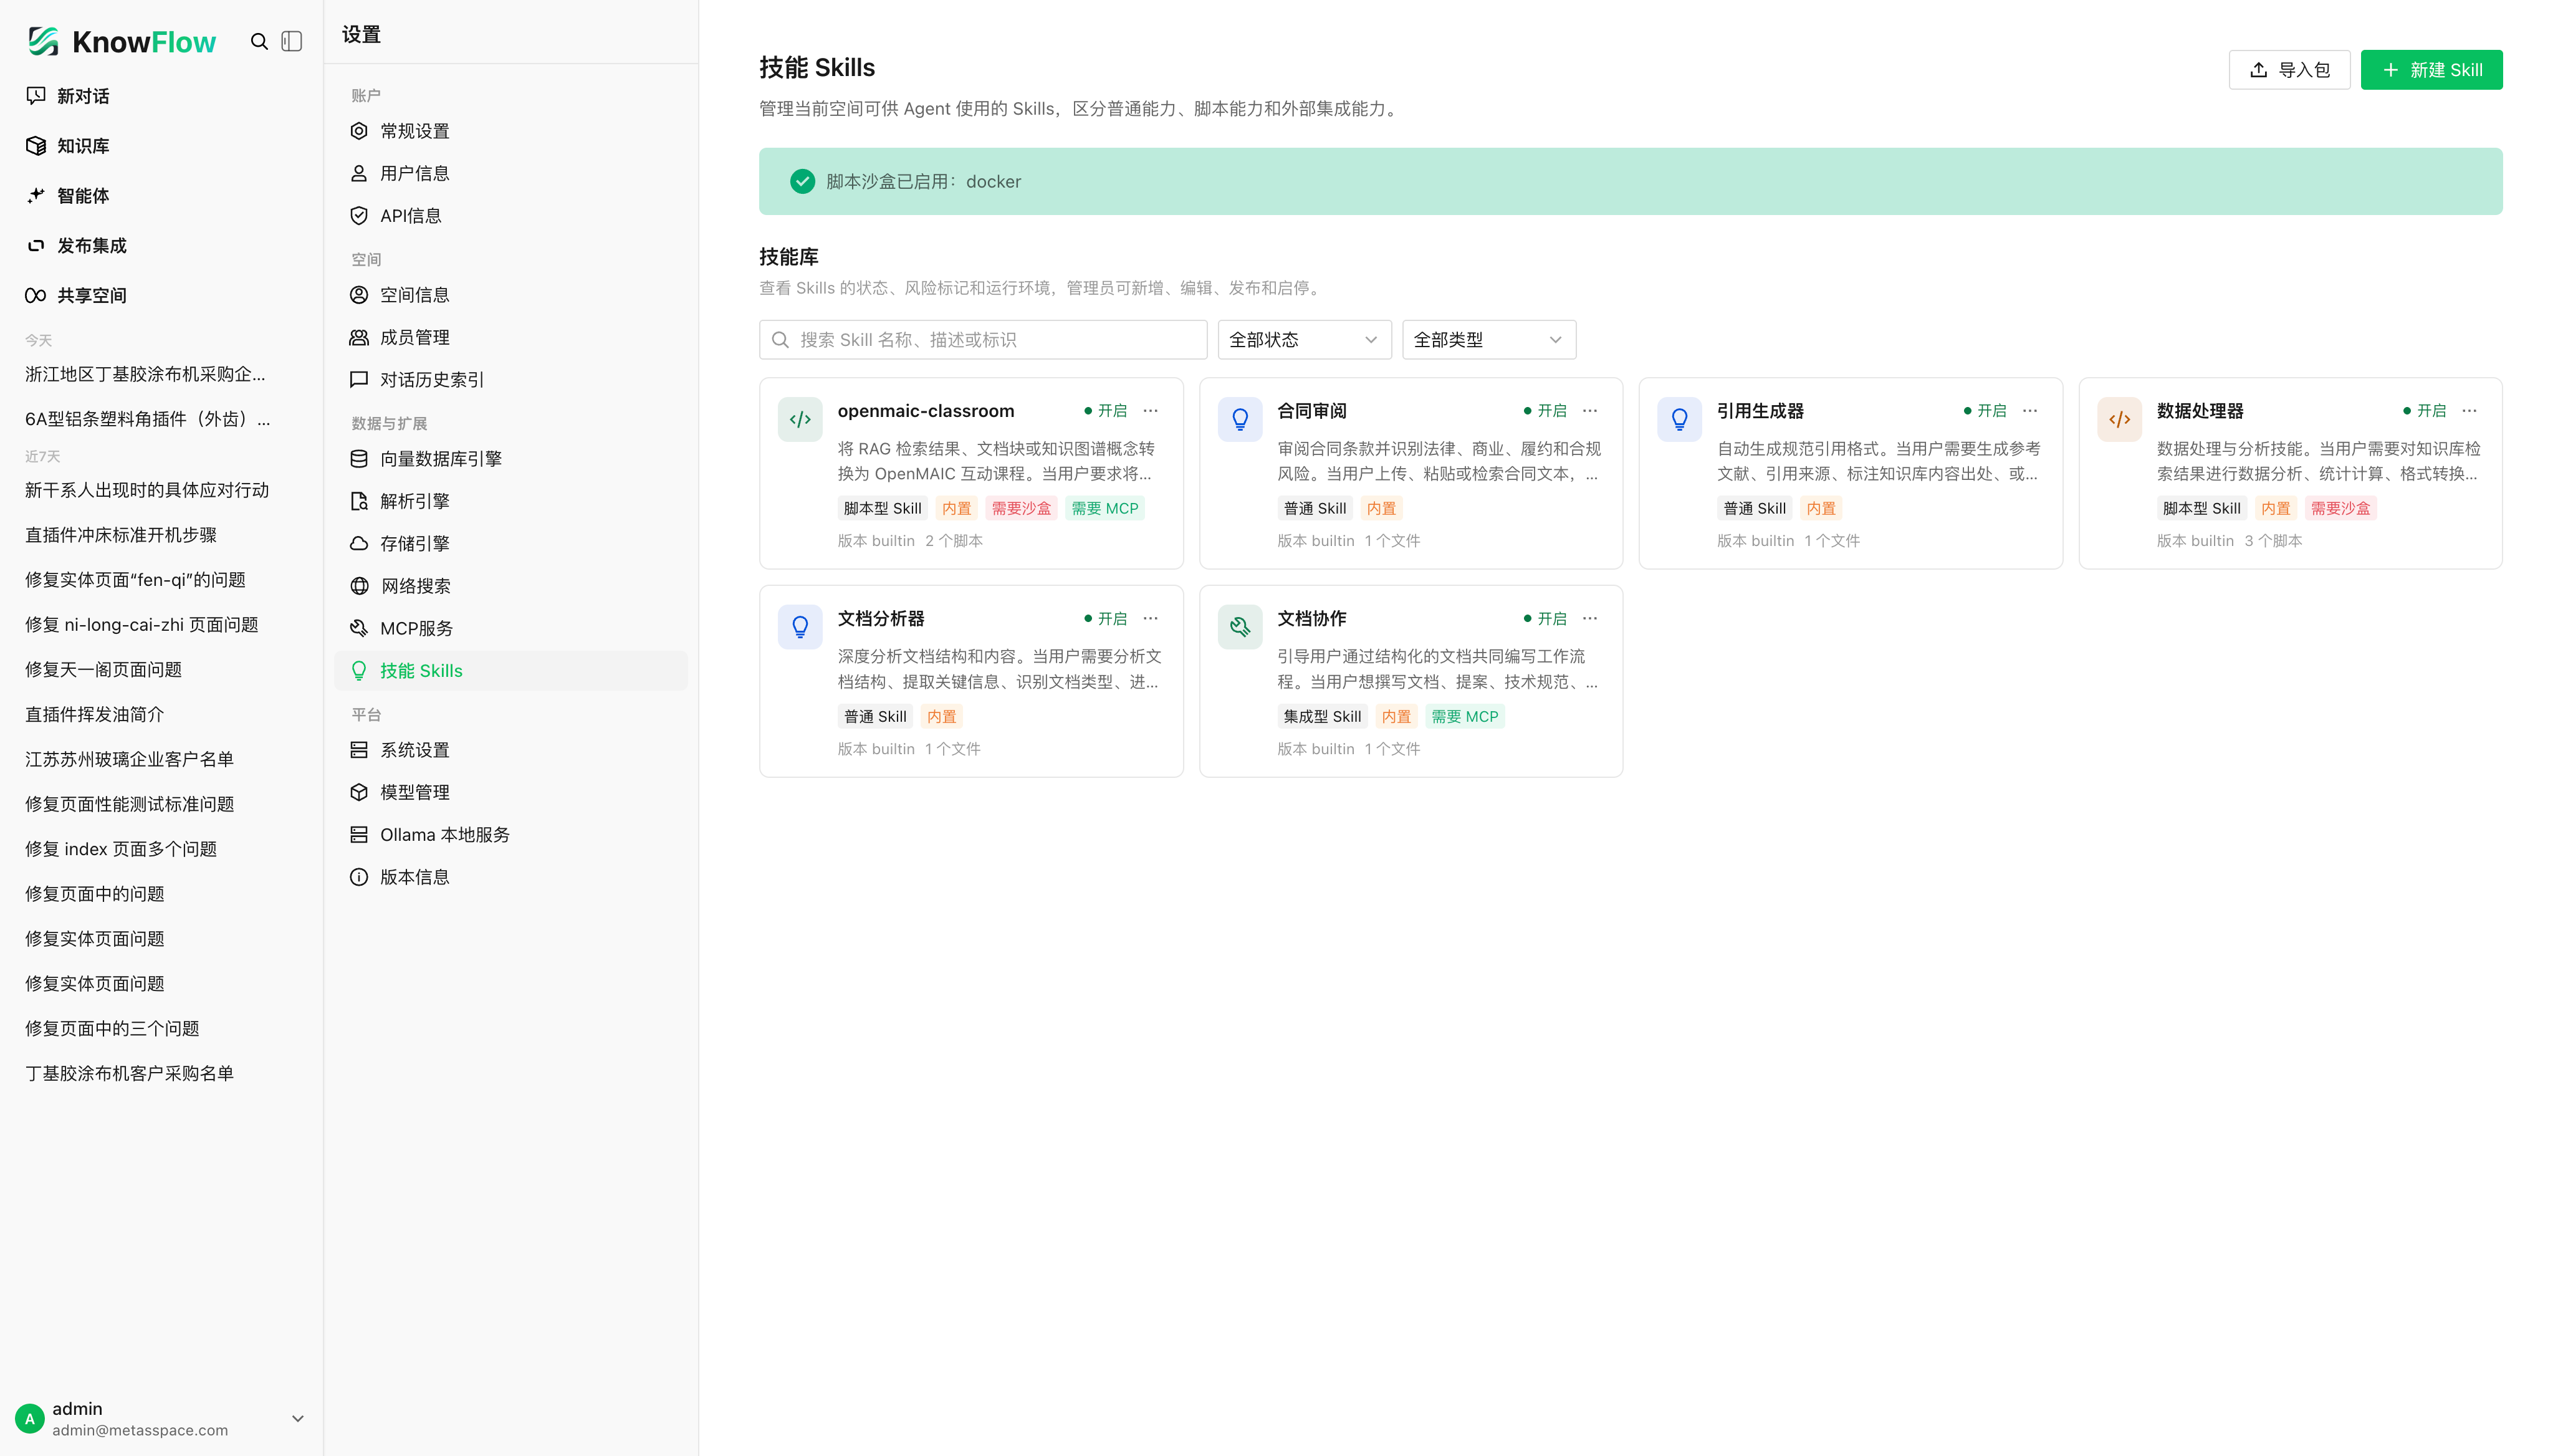Viewport: 2563px width, 1456px height.
Task: Click the orange code icon of 数据处理器
Action: pyautogui.click(x=2119, y=419)
